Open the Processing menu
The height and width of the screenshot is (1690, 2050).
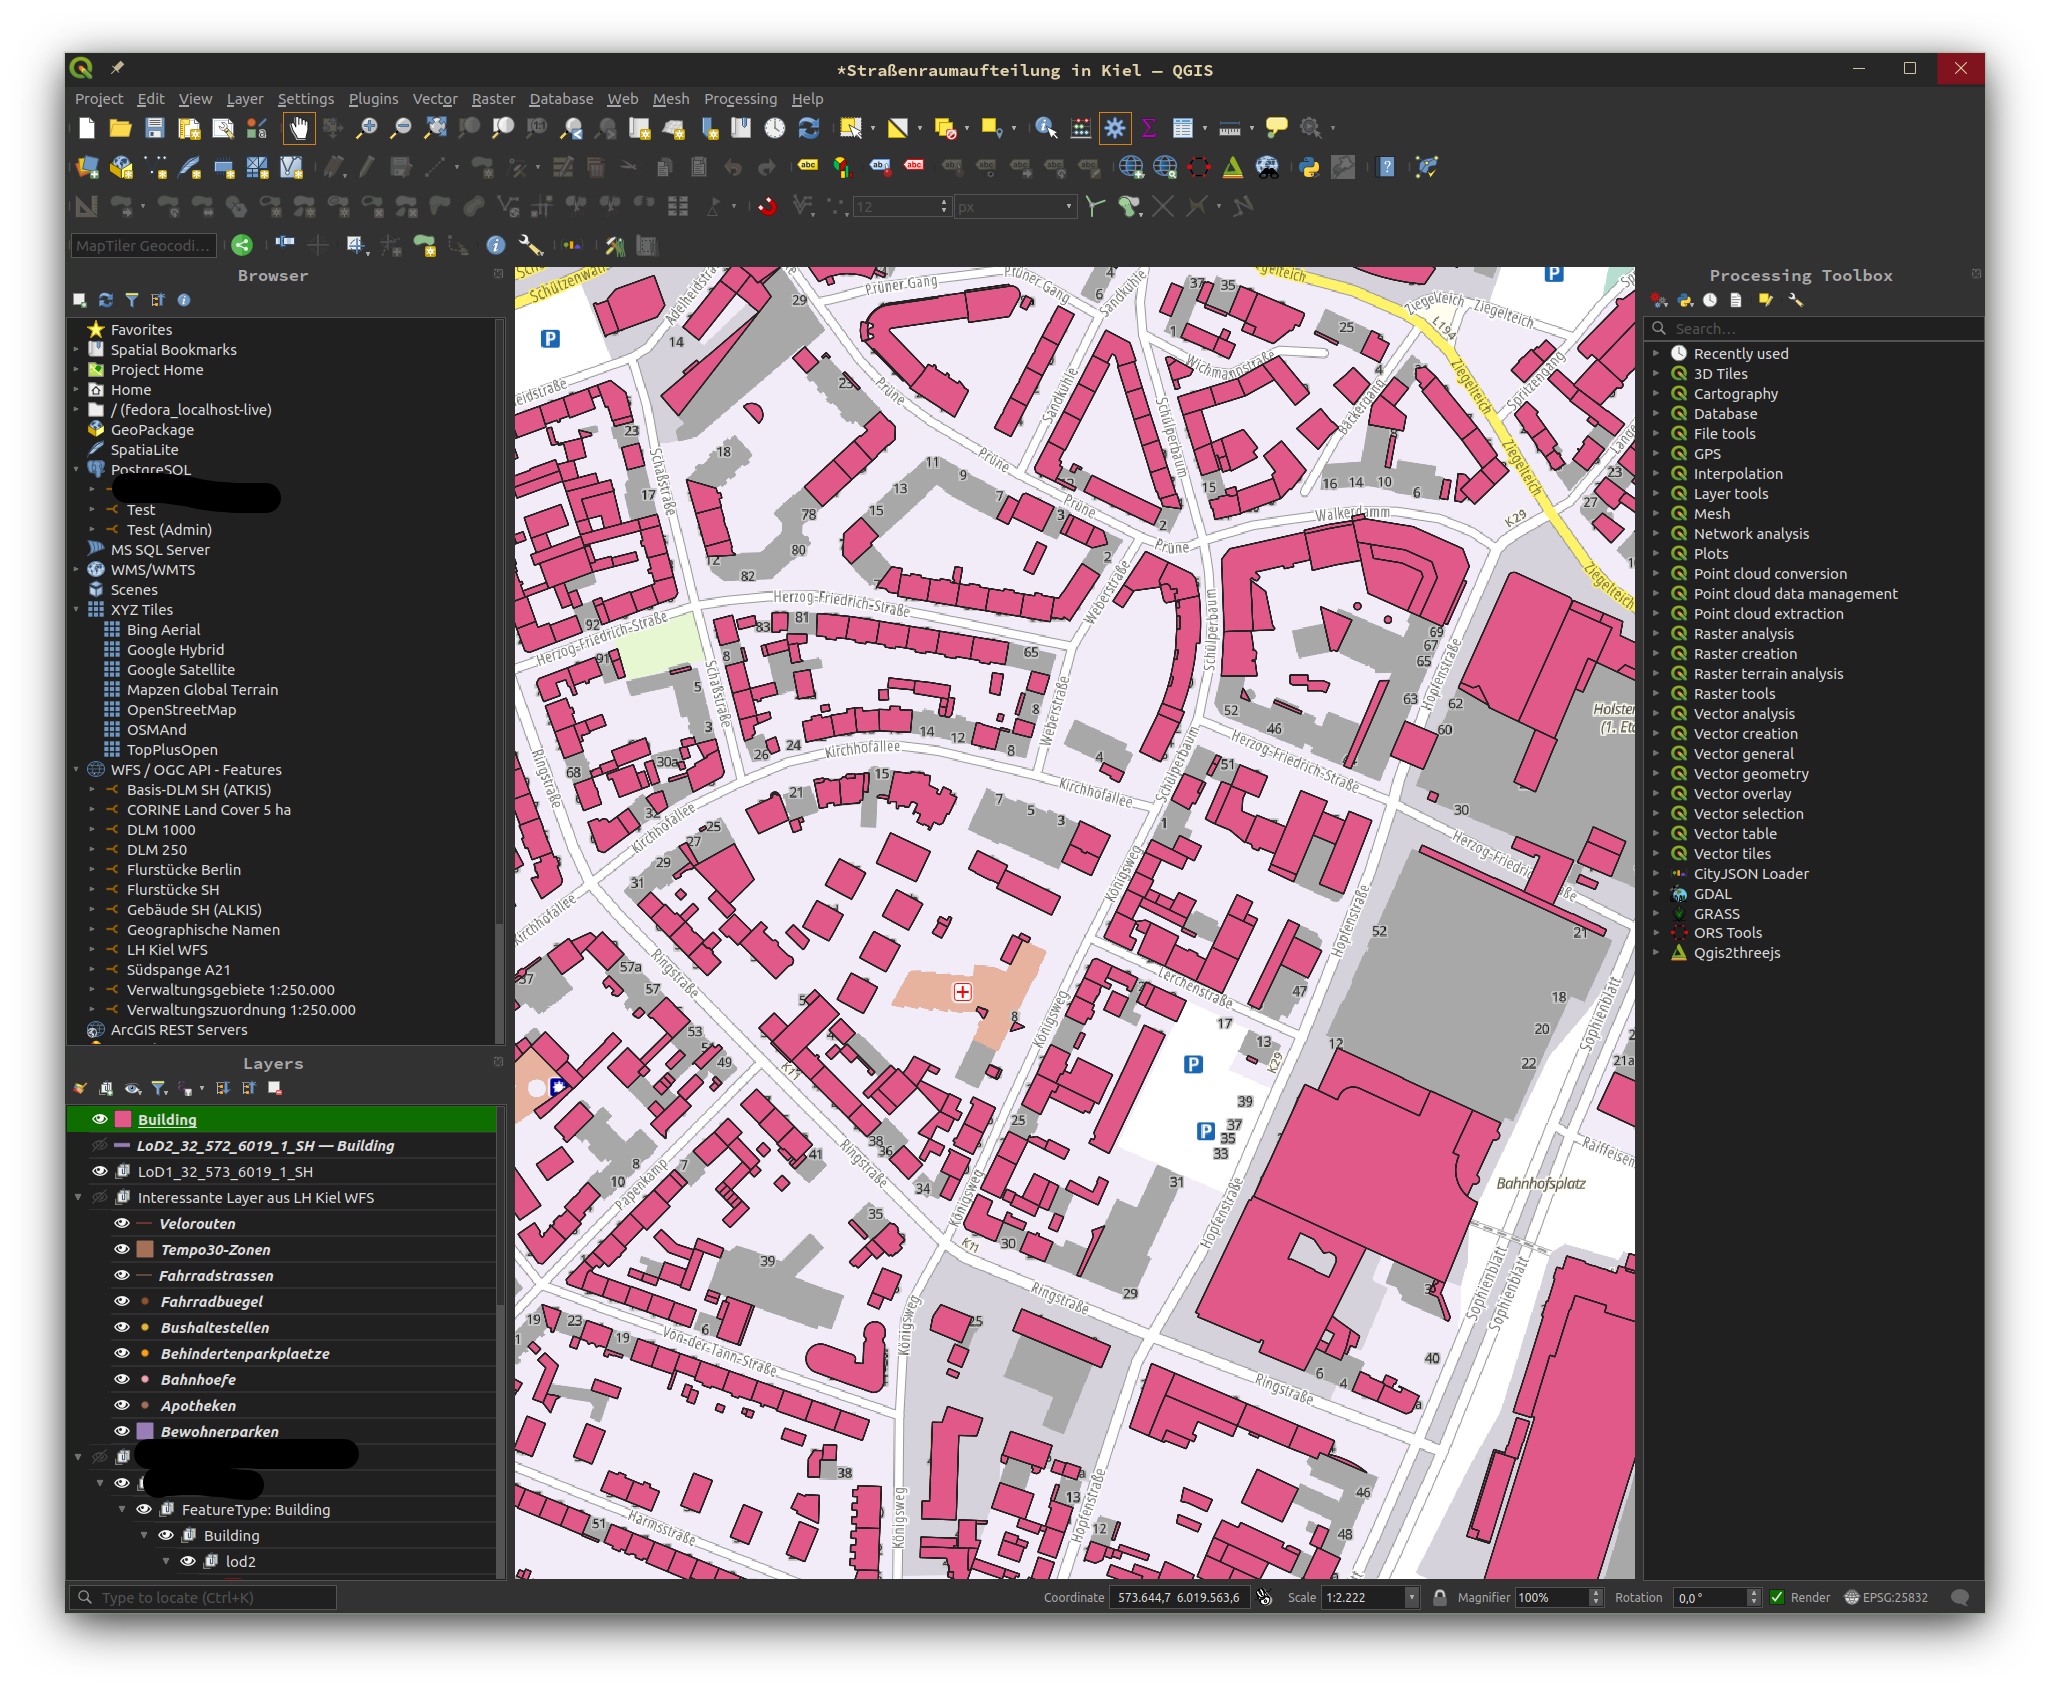[740, 98]
